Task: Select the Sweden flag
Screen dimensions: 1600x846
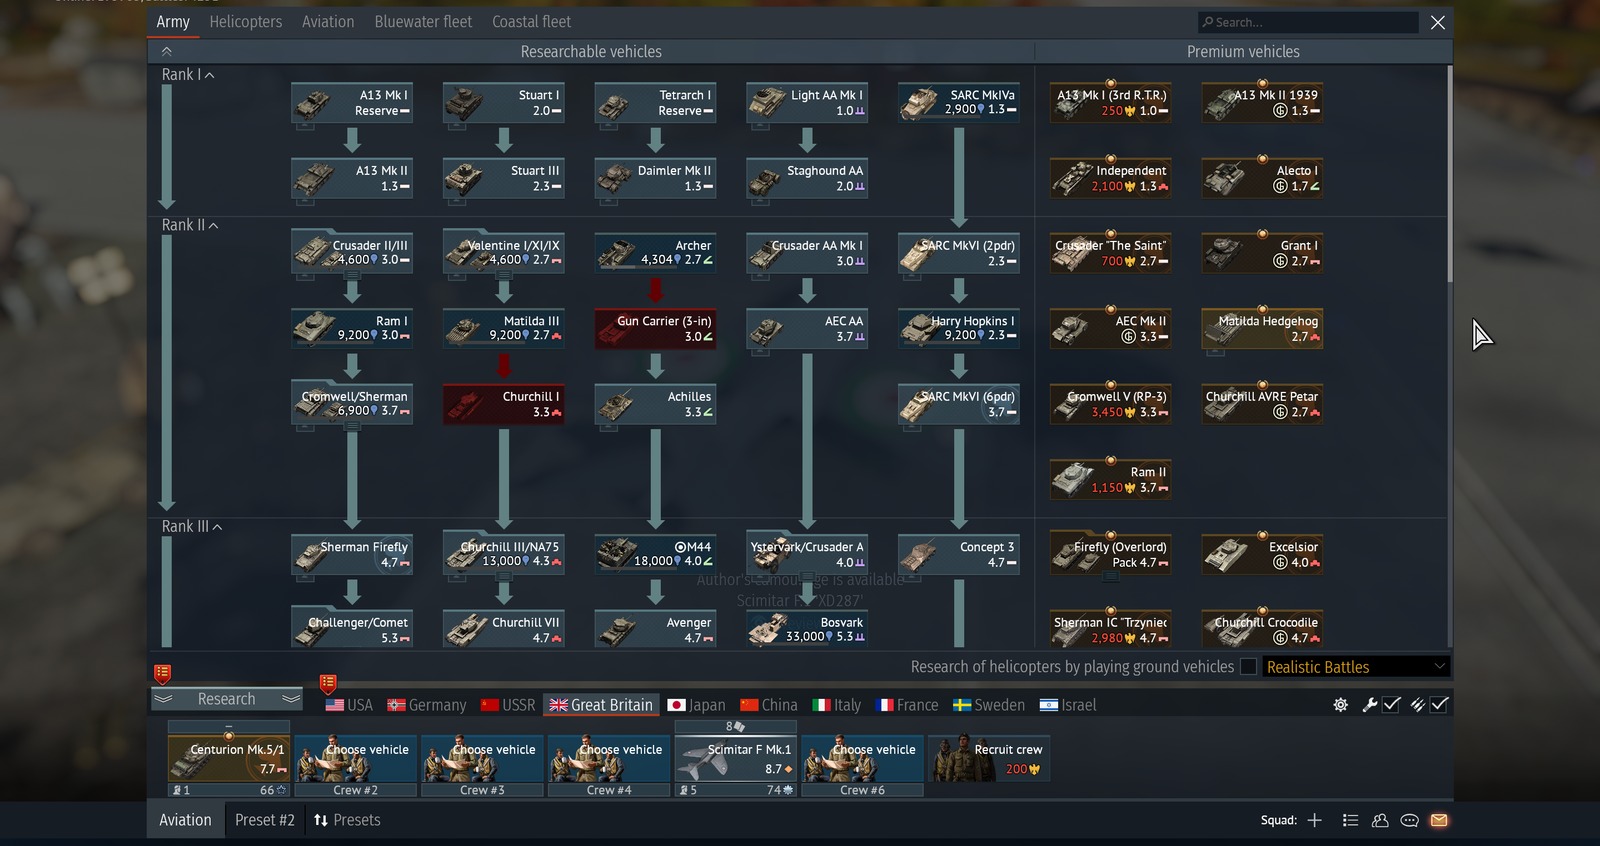Action: click(x=962, y=705)
